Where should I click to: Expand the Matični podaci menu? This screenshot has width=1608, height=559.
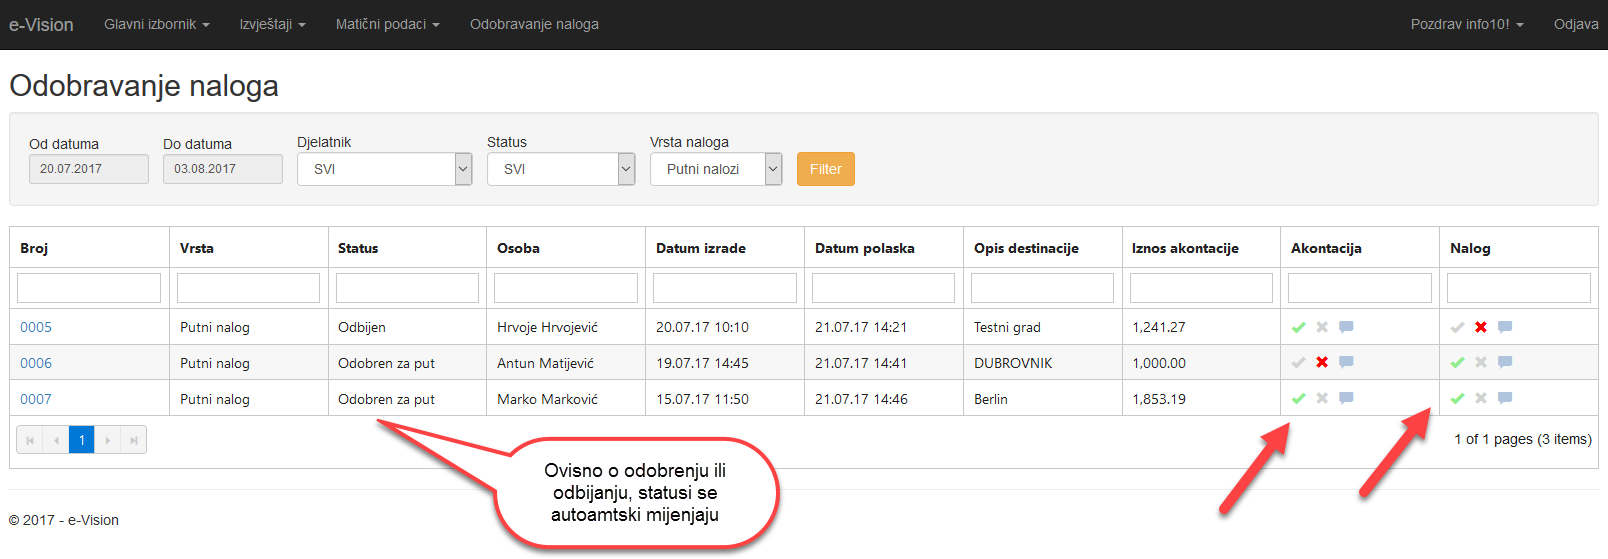click(x=387, y=24)
